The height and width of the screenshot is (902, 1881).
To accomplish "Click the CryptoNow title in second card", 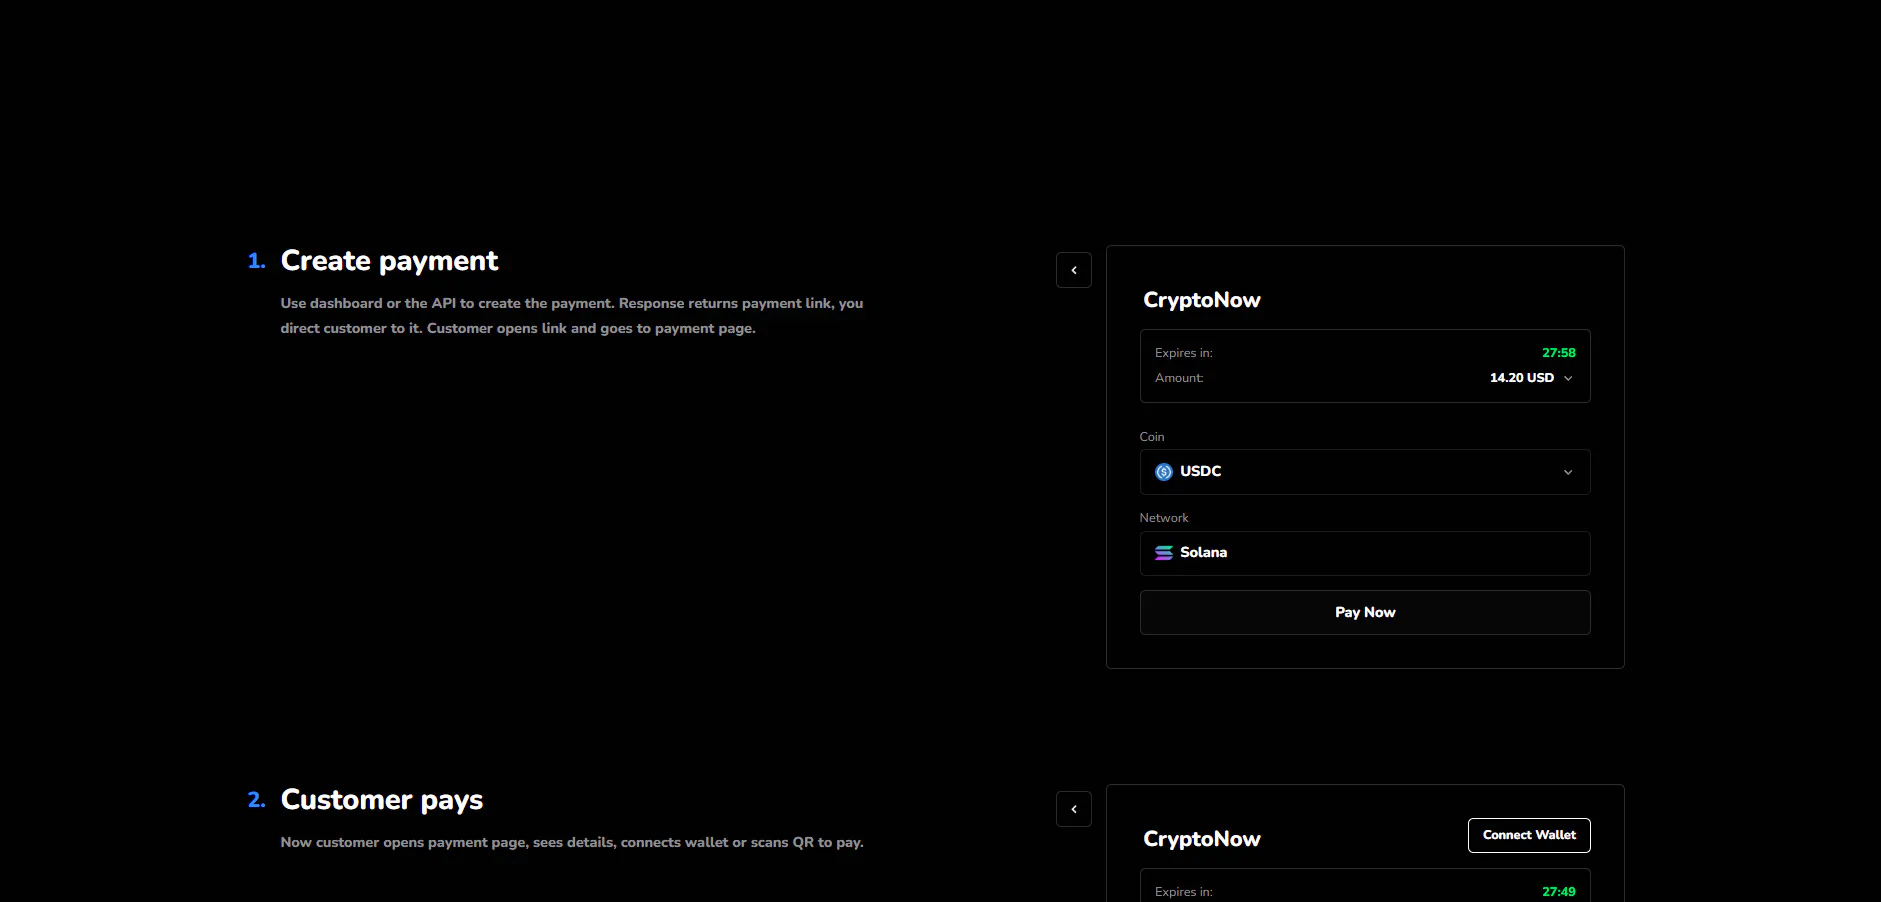I will click(1201, 839).
